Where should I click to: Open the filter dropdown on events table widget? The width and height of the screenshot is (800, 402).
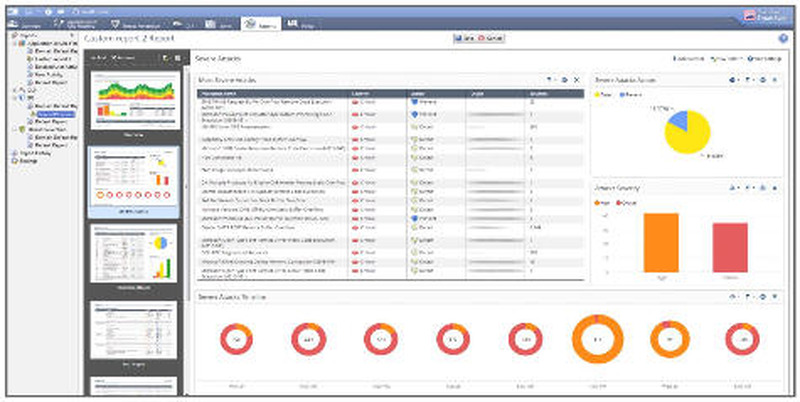tap(551, 79)
